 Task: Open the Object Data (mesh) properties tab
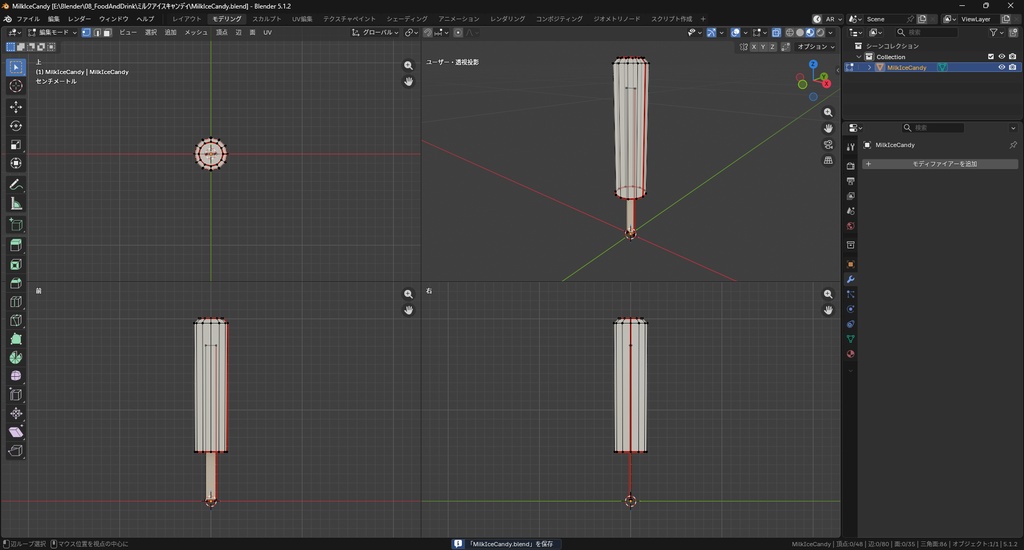coord(850,339)
